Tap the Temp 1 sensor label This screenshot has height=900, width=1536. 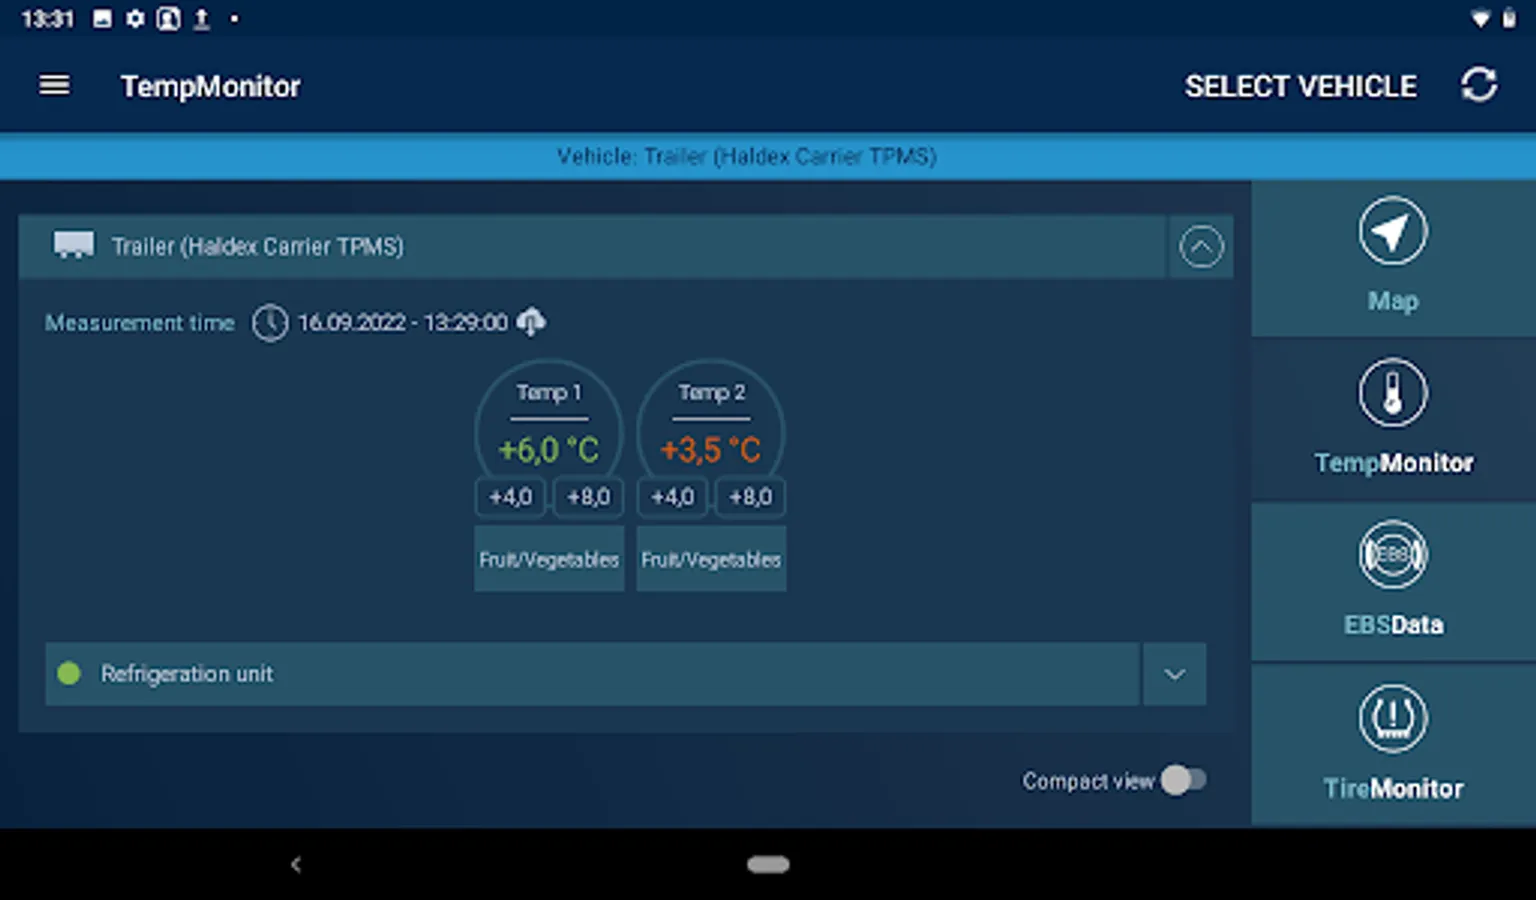(x=549, y=392)
